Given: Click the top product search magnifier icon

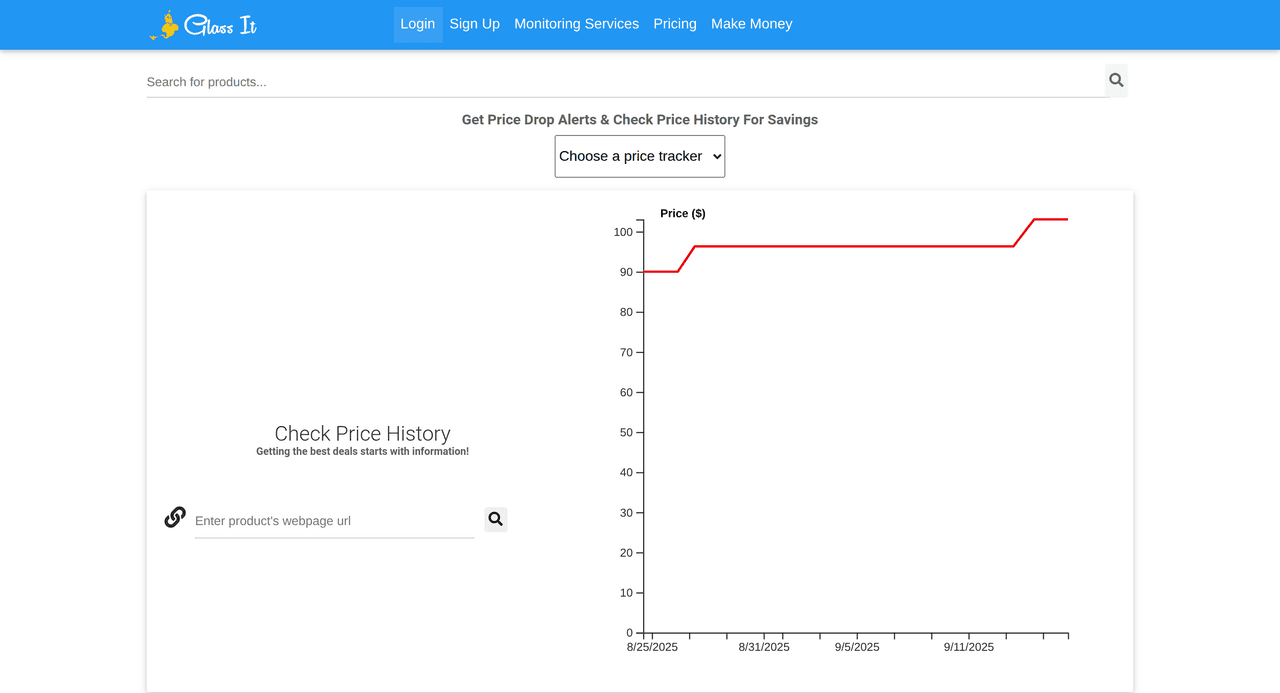Looking at the screenshot, I should click(x=1116, y=80).
